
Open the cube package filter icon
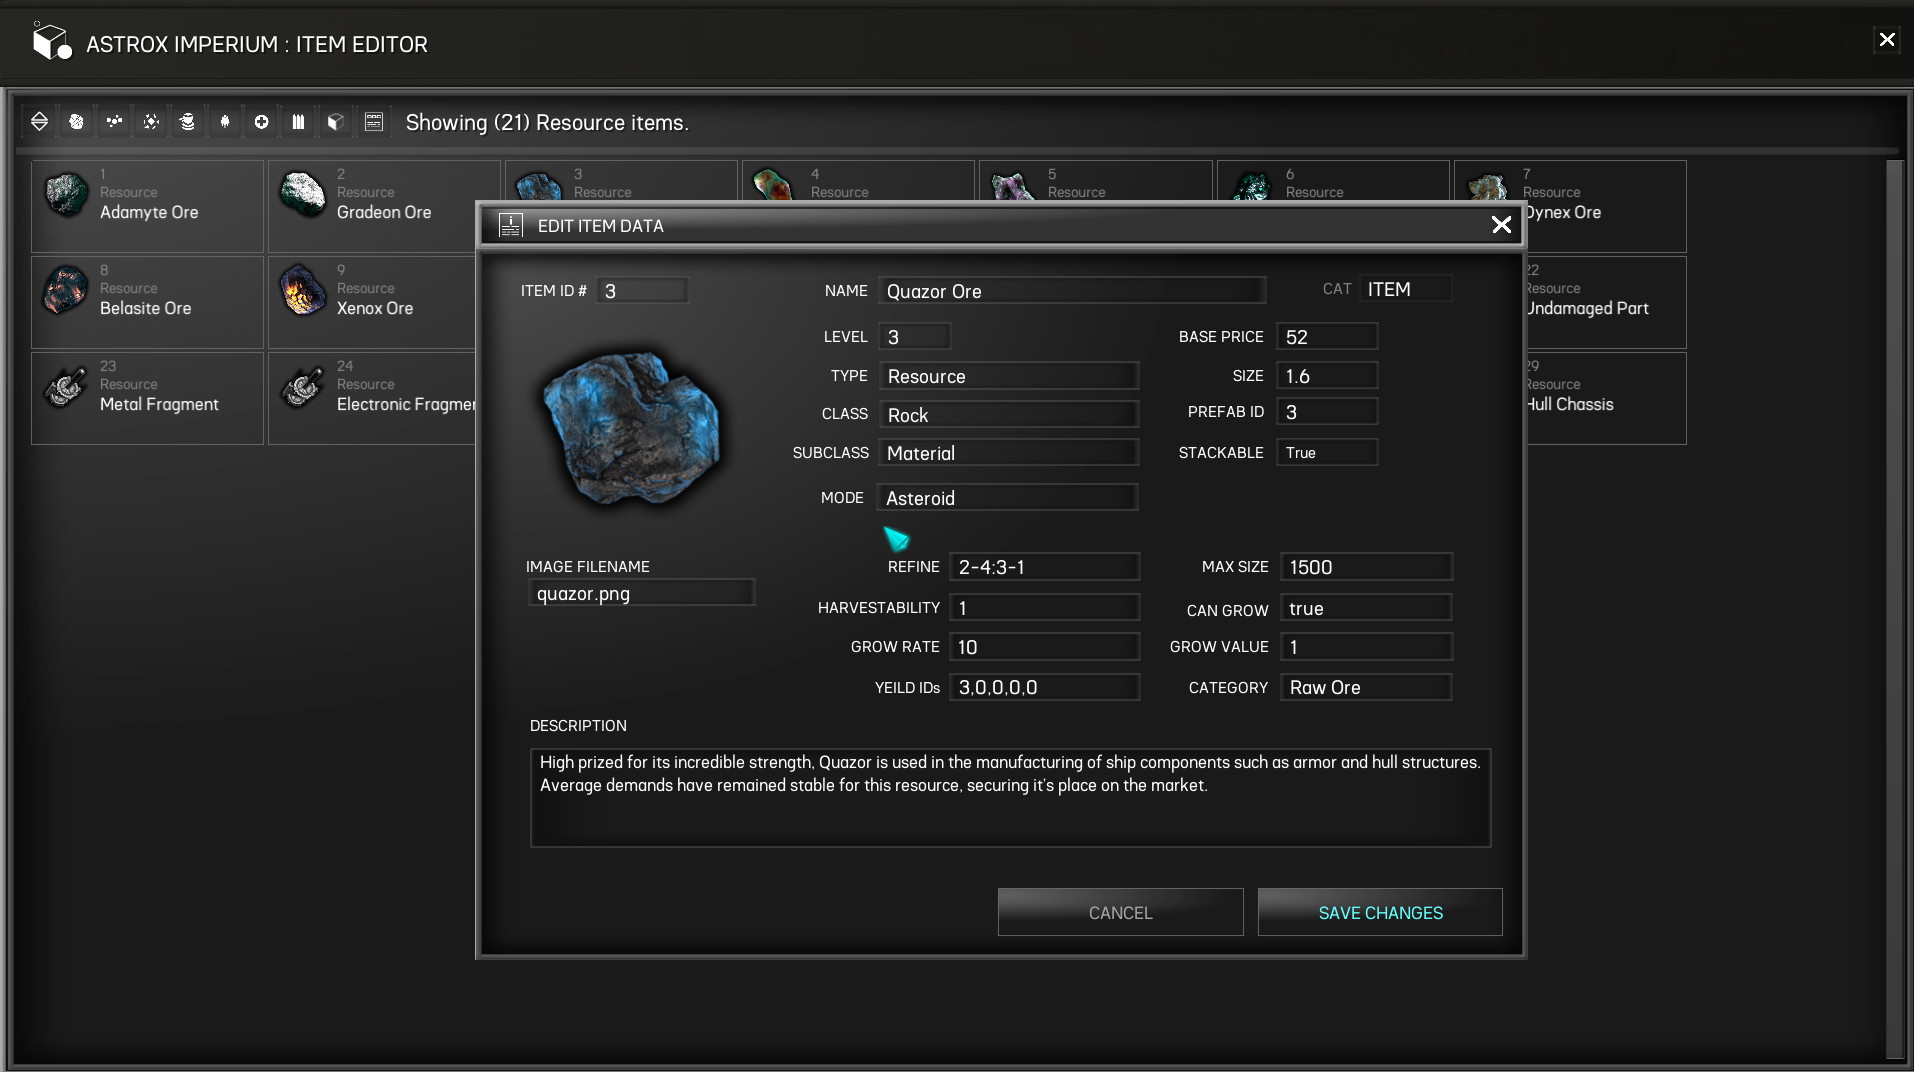click(335, 121)
